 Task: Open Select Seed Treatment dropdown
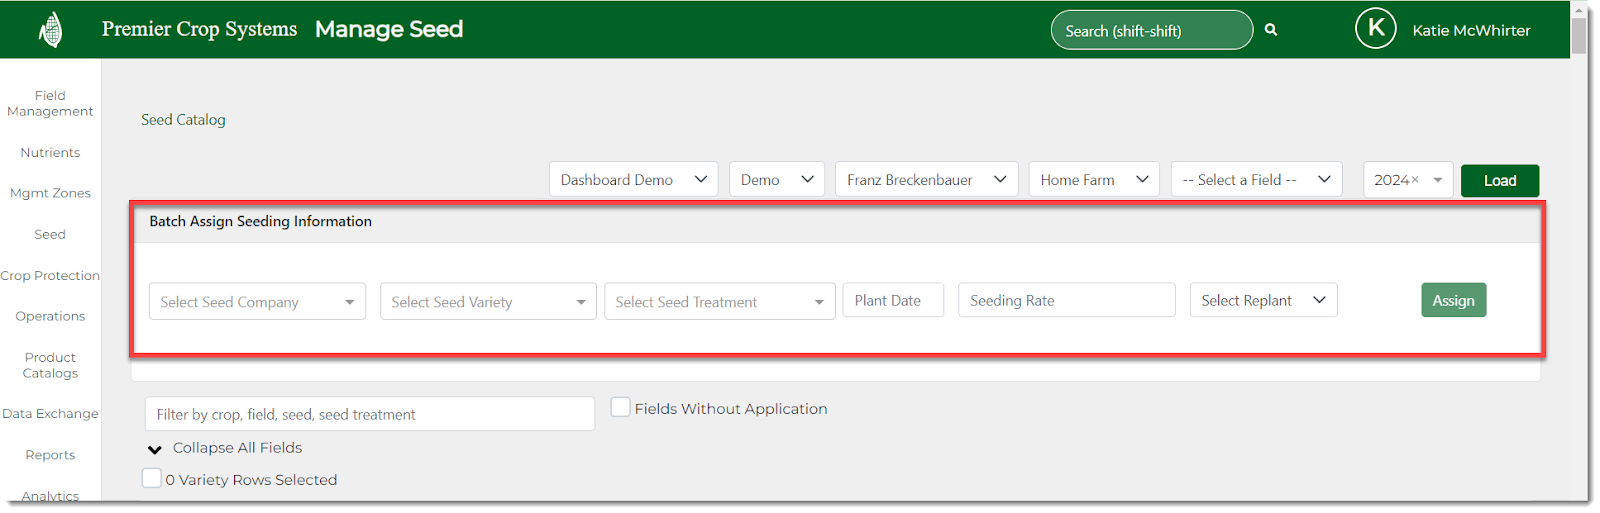coord(719,301)
